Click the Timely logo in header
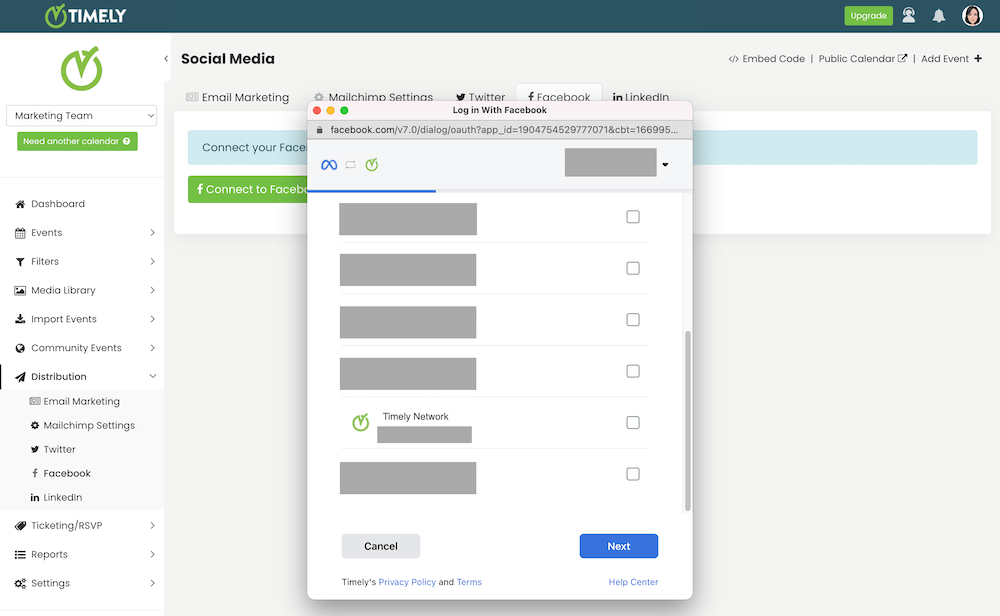 click(85, 16)
